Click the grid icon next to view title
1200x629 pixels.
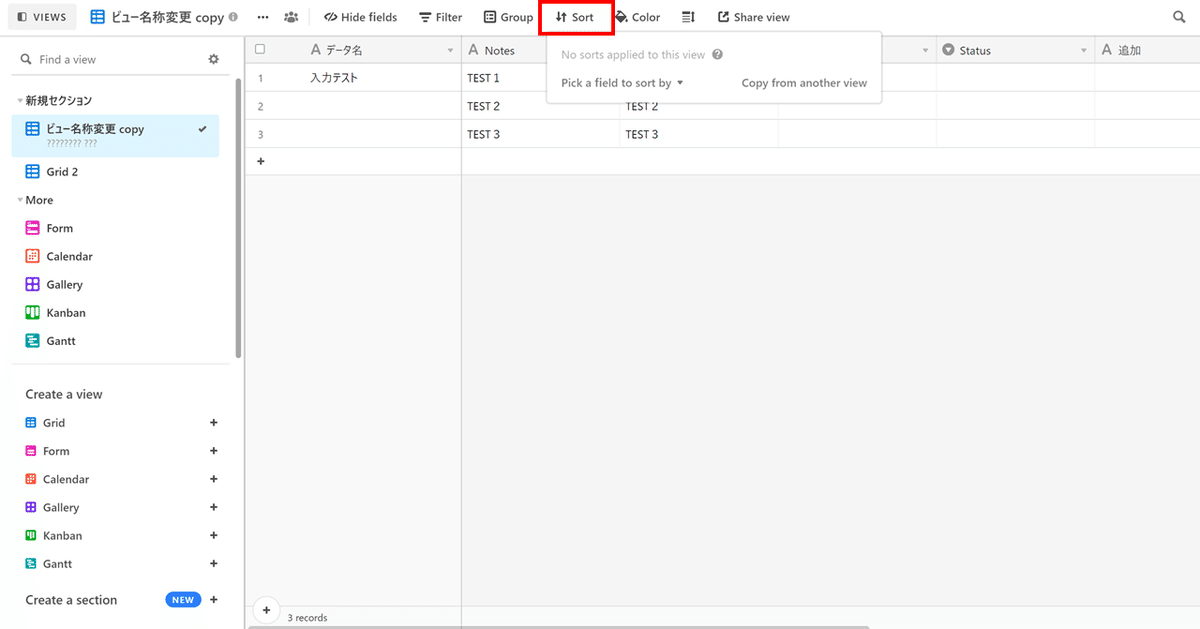(x=98, y=17)
